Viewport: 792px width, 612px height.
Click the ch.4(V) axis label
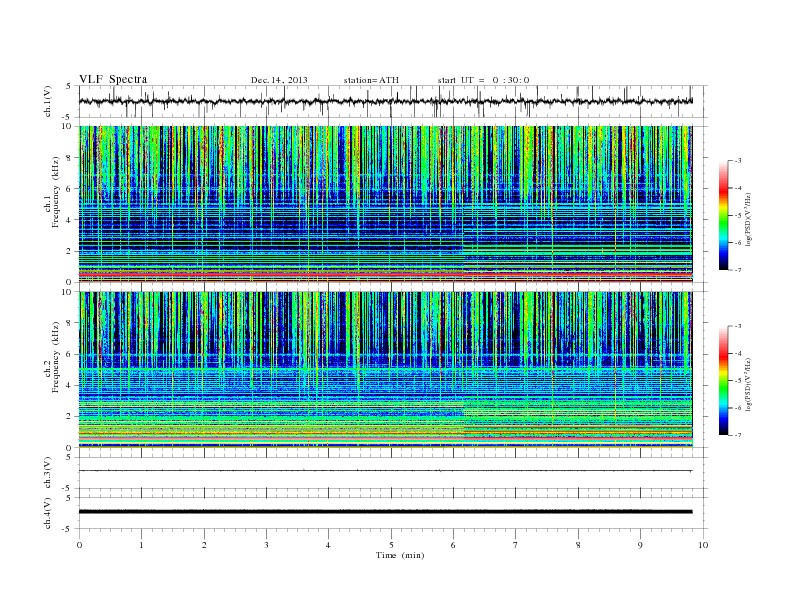point(48,513)
